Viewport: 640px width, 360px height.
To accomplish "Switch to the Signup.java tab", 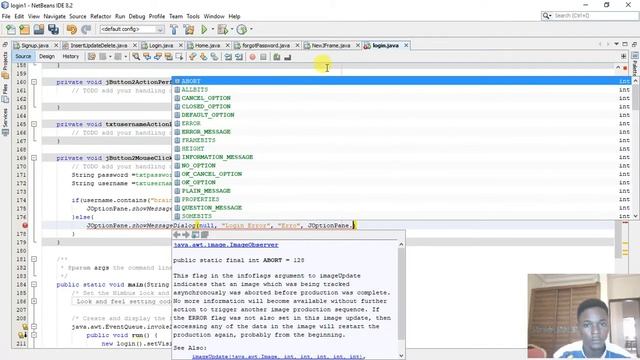I will 35,45.
